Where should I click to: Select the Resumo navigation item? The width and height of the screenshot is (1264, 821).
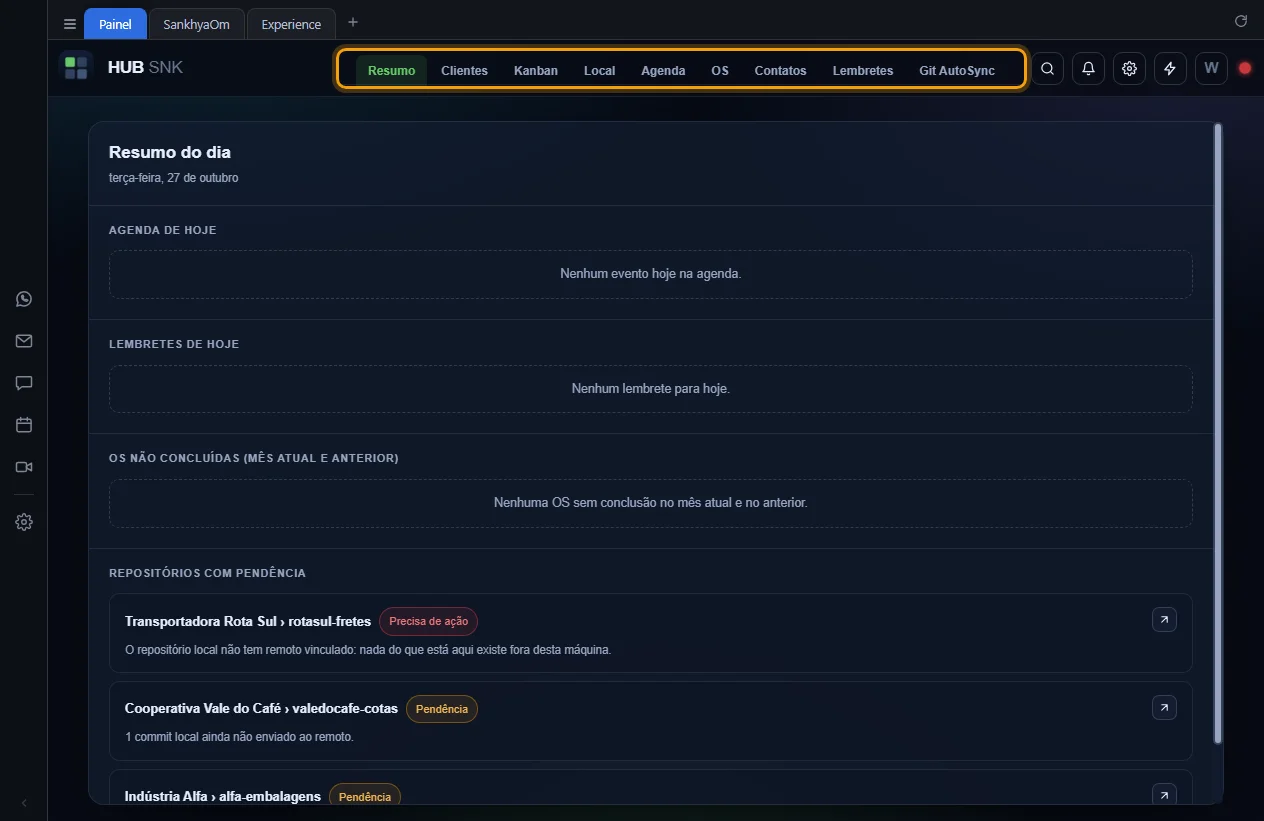pyautogui.click(x=391, y=70)
